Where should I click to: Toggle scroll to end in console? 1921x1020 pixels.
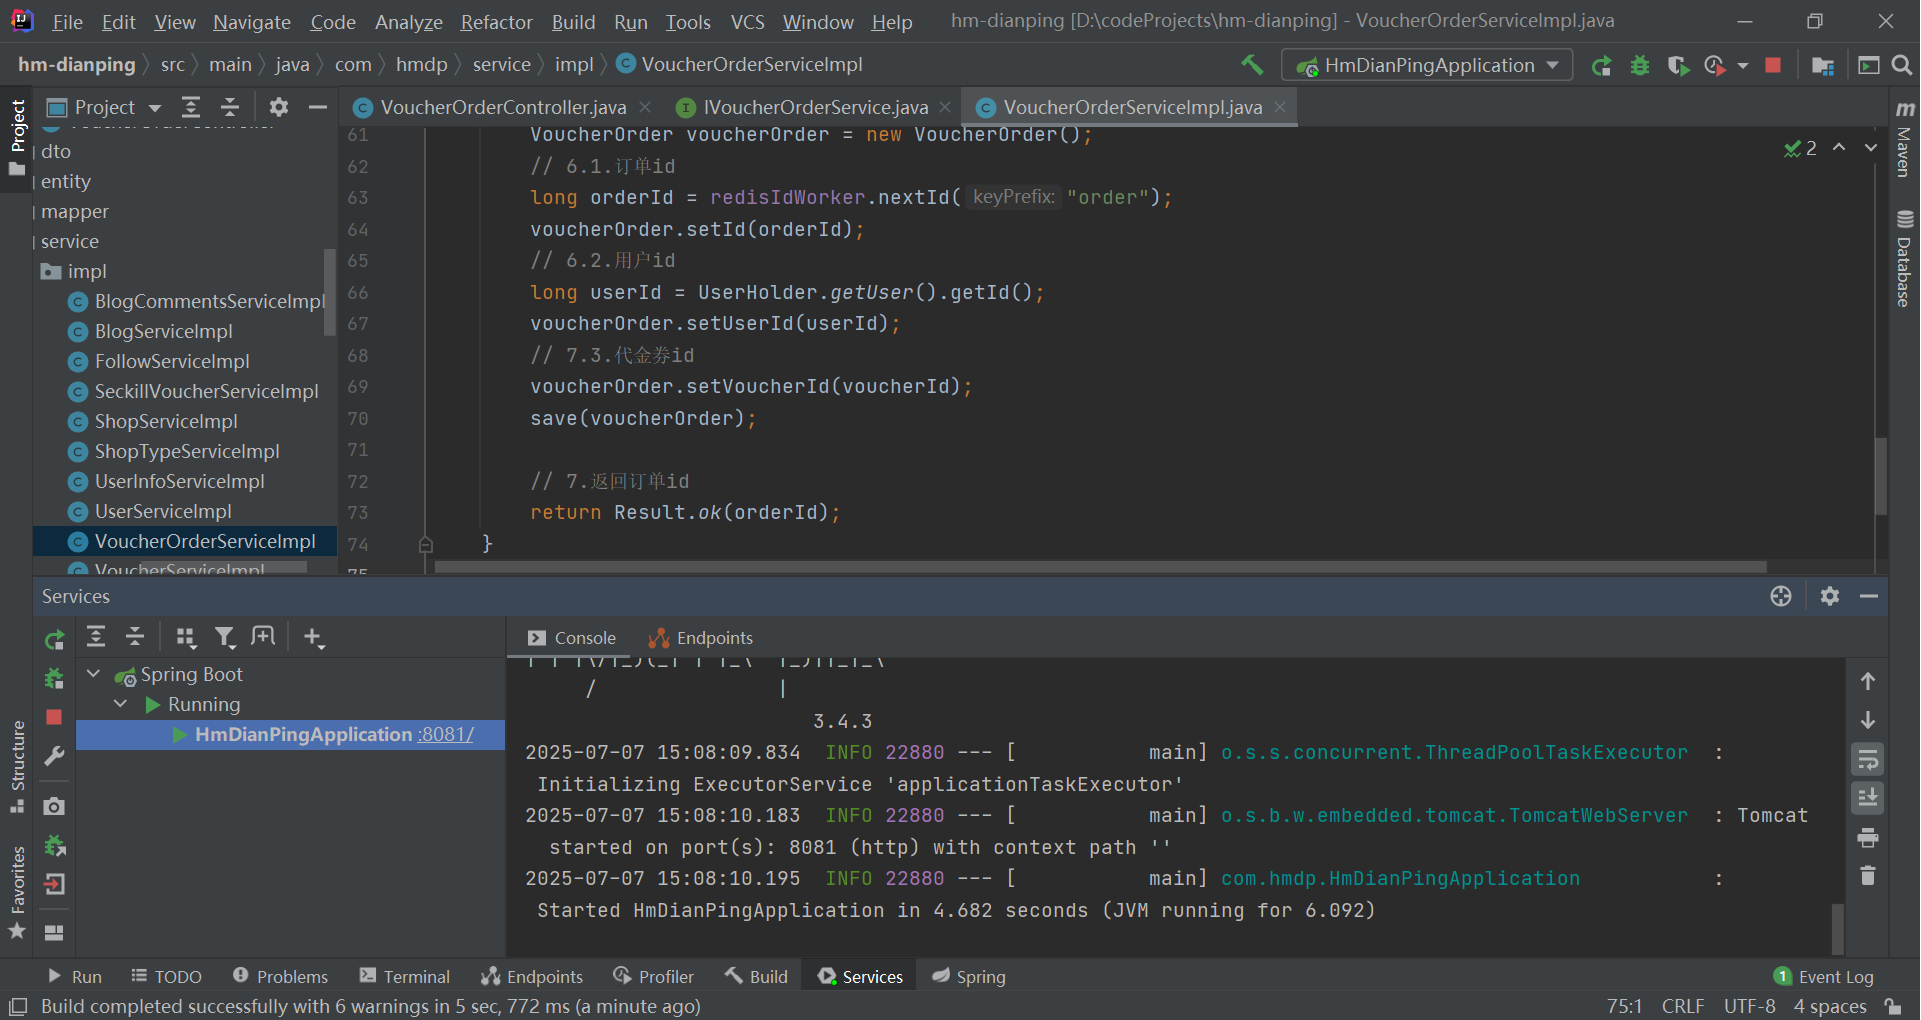(x=1868, y=798)
